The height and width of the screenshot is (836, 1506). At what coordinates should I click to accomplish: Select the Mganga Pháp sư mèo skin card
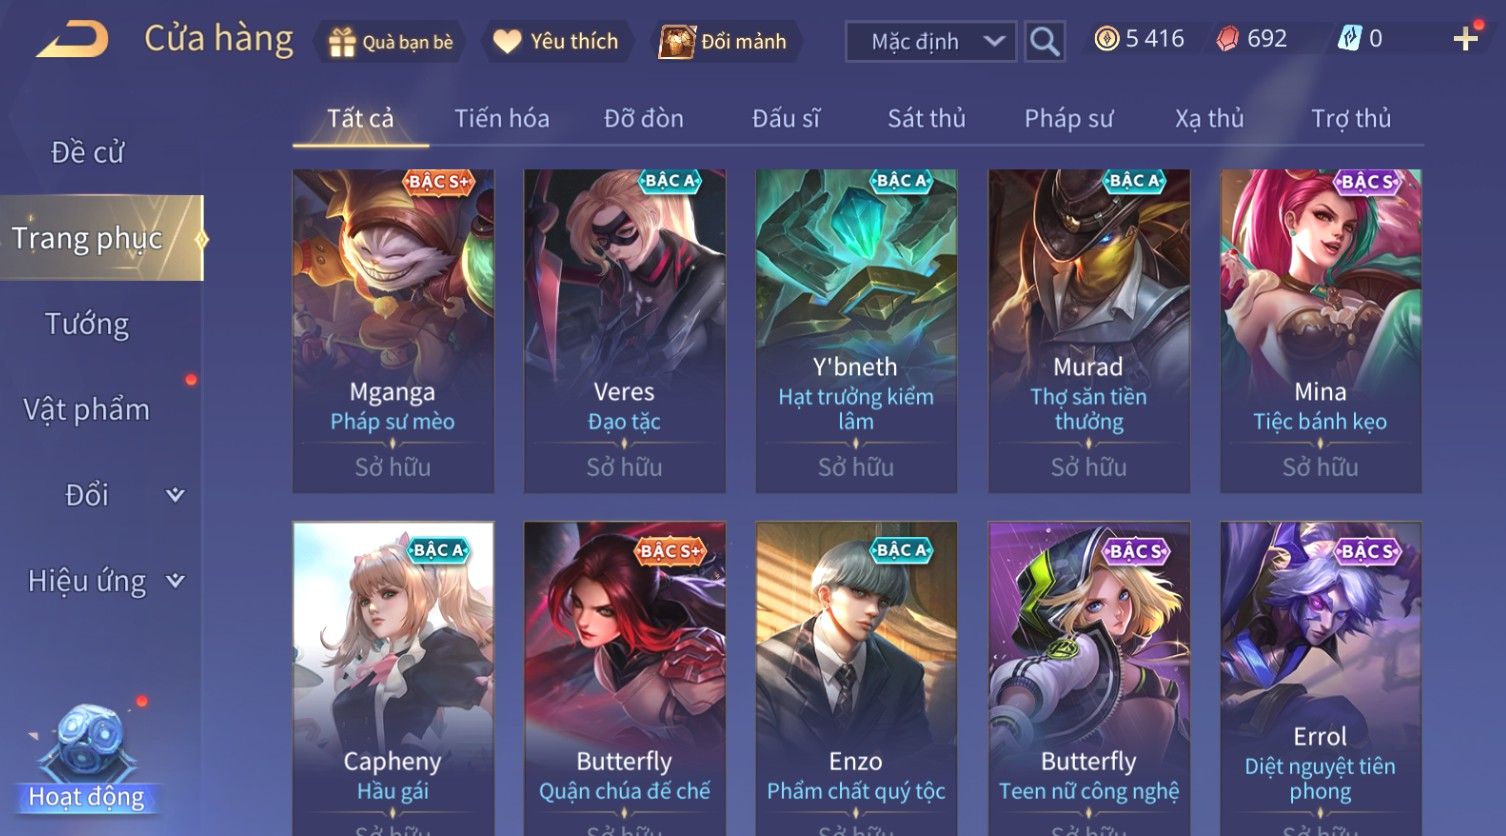(x=393, y=331)
